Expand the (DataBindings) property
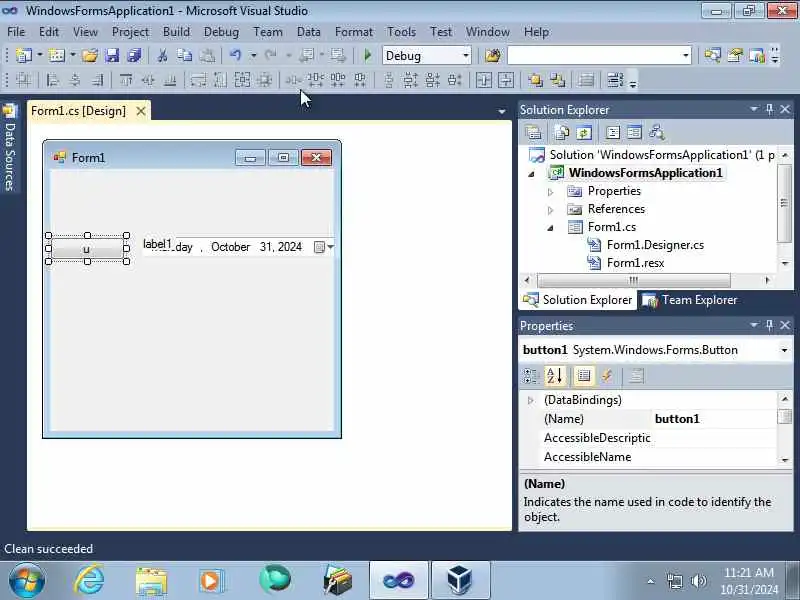 (x=531, y=400)
